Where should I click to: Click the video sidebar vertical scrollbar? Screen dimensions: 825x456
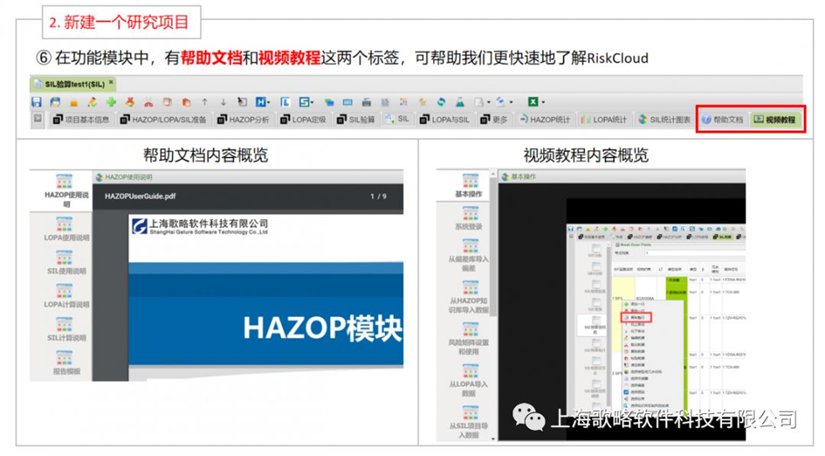click(493, 305)
